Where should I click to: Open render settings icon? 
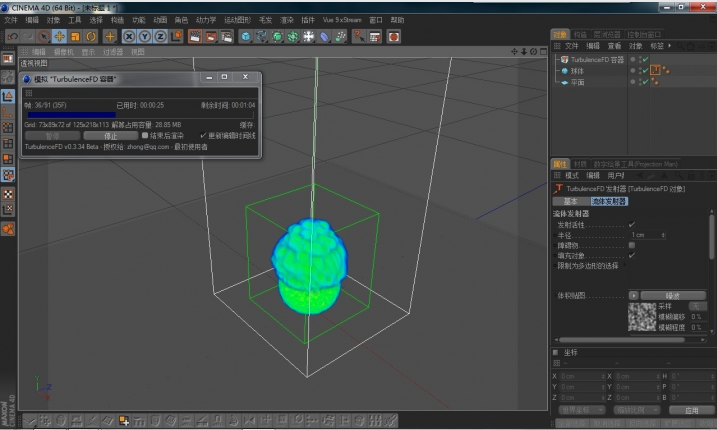[x=226, y=37]
